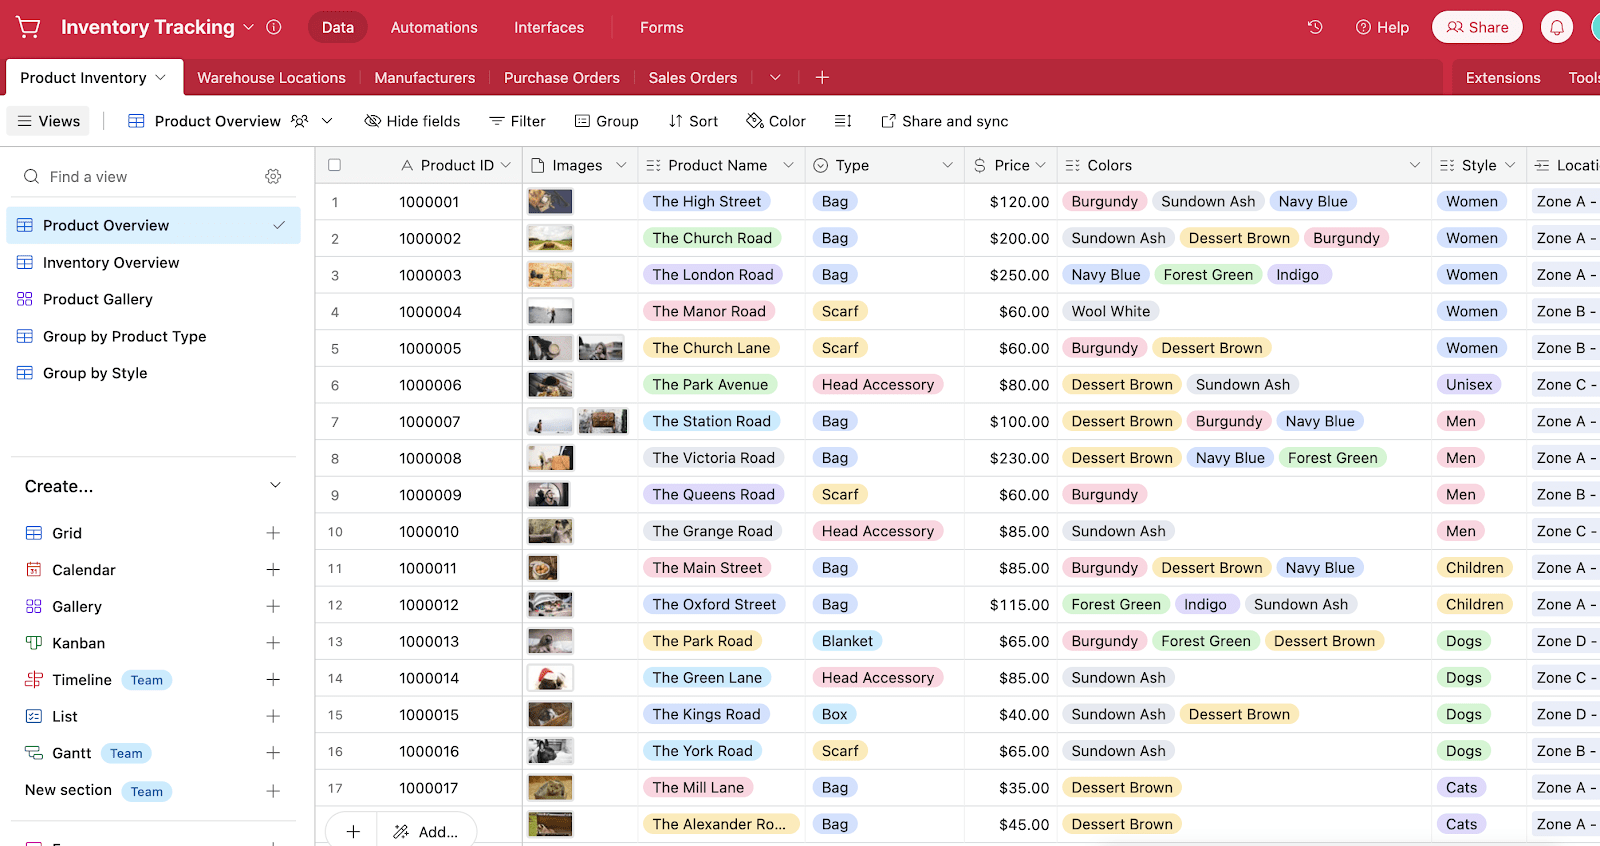
Task: Open the Interfaces menu
Action: tap(549, 27)
